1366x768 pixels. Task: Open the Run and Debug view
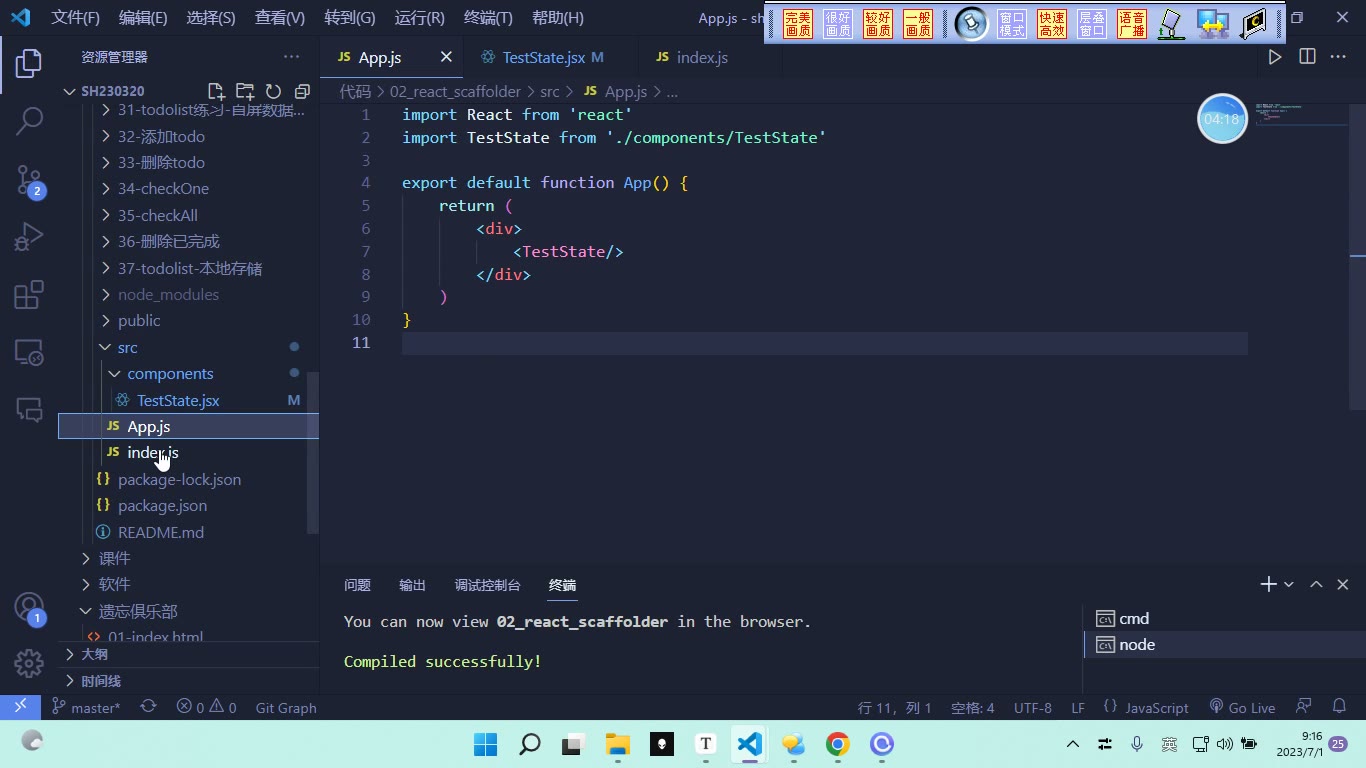(x=29, y=237)
